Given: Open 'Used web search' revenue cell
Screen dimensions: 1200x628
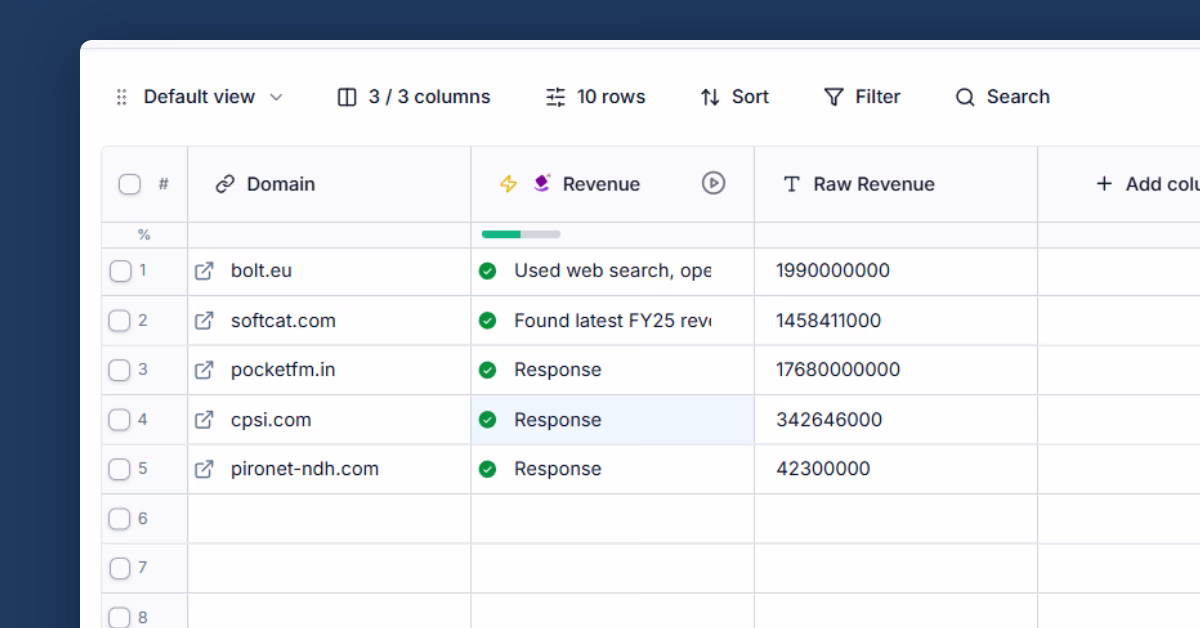Looking at the screenshot, I should pos(613,271).
